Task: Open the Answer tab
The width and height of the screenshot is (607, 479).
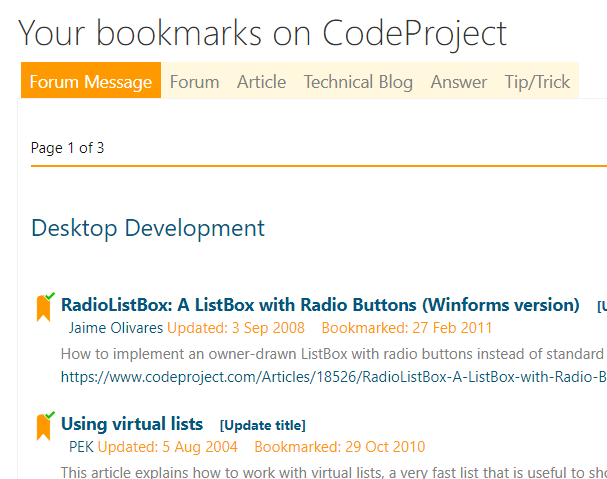Action: 459,82
